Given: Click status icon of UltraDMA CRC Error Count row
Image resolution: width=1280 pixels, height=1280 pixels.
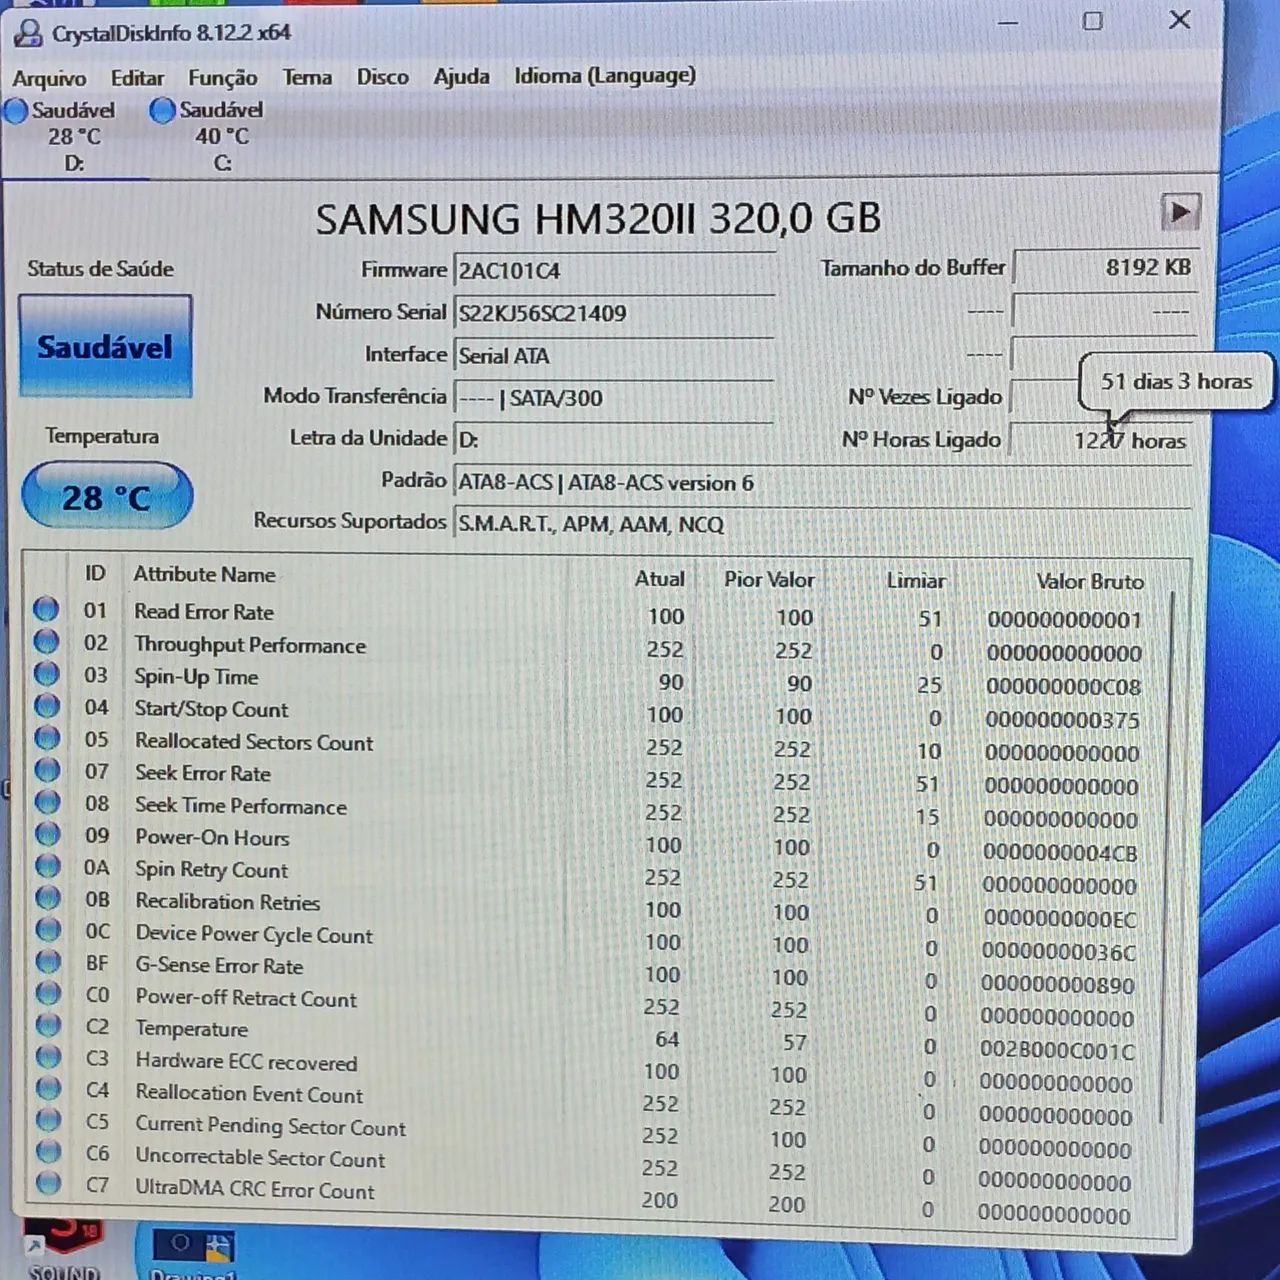Looking at the screenshot, I should pyautogui.click(x=48, y=1183).
